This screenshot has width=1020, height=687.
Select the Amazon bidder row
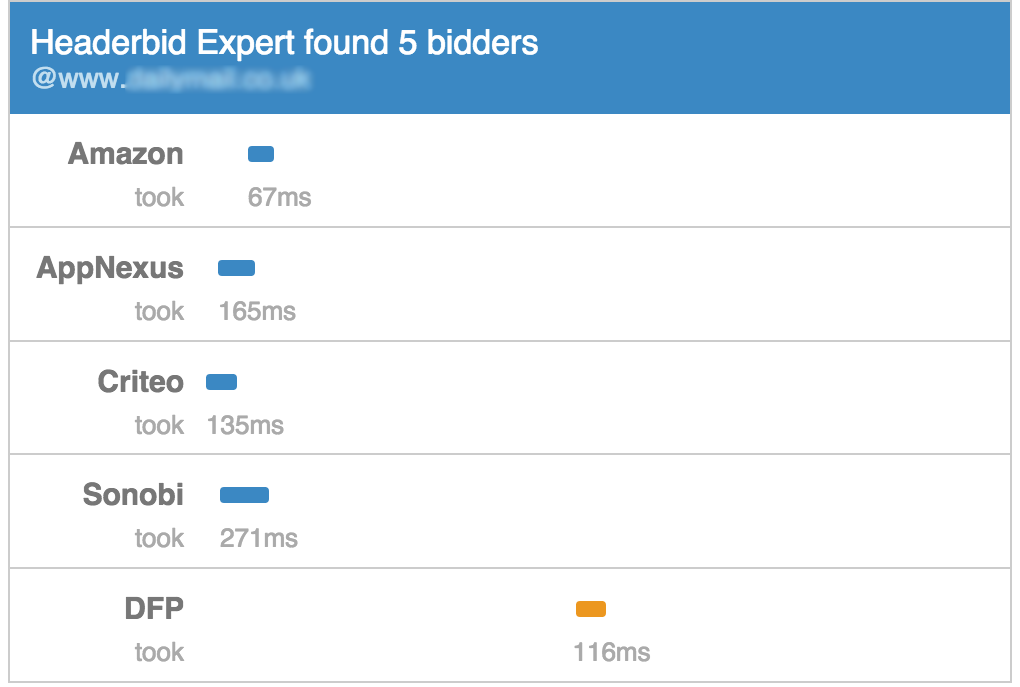[510, 170]
